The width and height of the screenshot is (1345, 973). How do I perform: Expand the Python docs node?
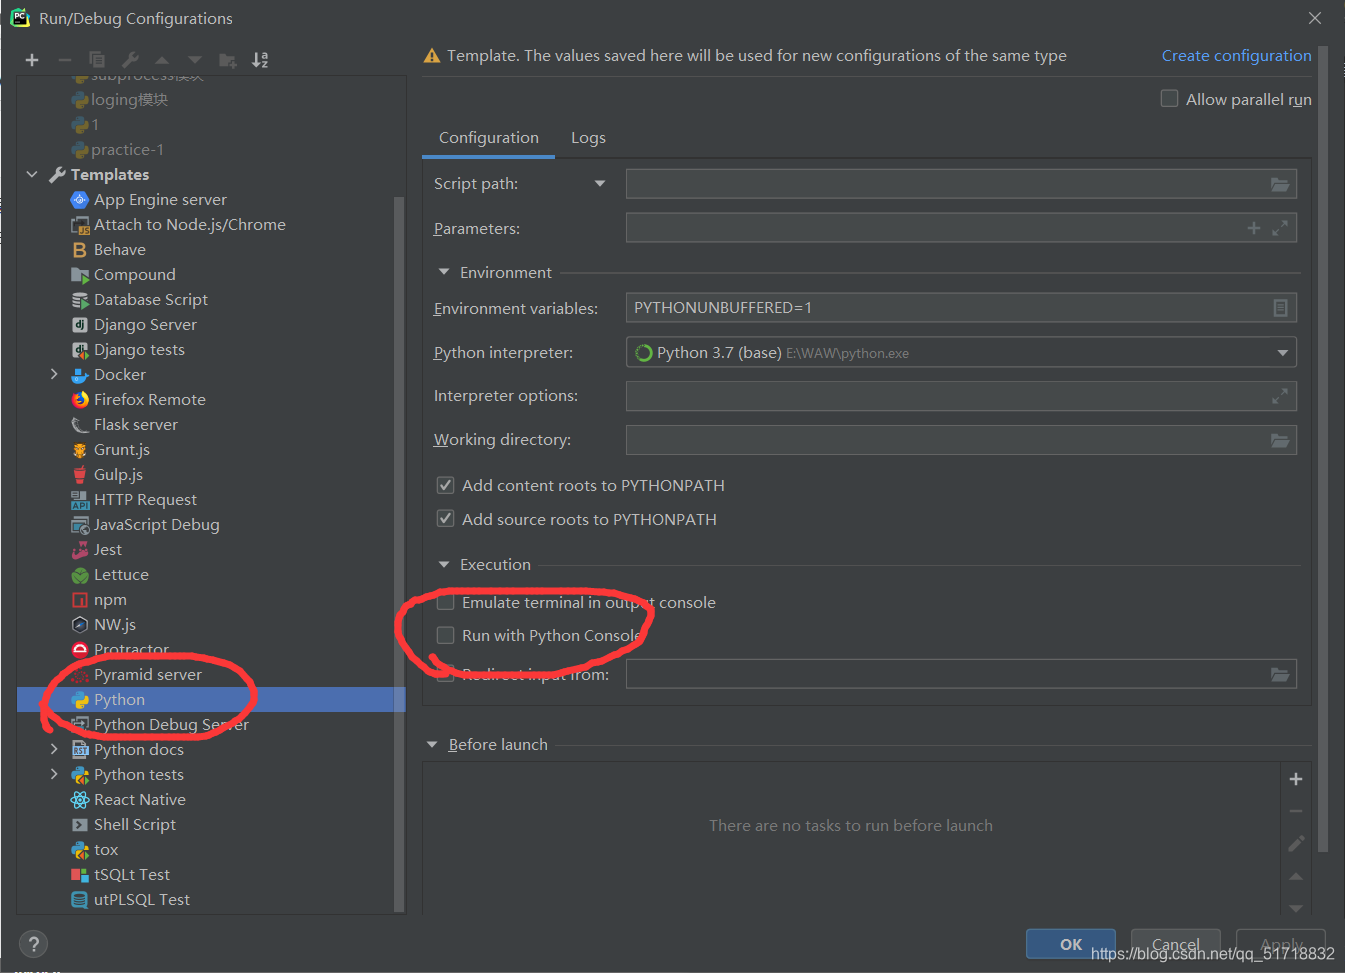tap(54, 749)
